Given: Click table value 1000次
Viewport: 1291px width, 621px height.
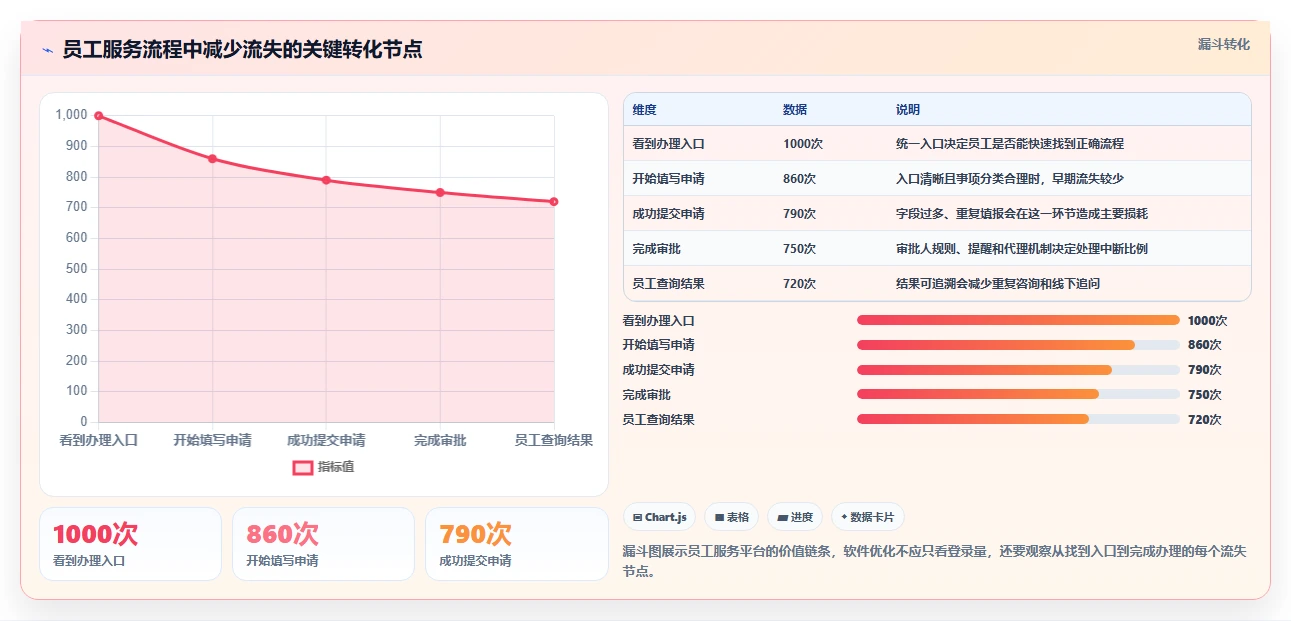Looking at the screenshot, I should pos(803,144).
